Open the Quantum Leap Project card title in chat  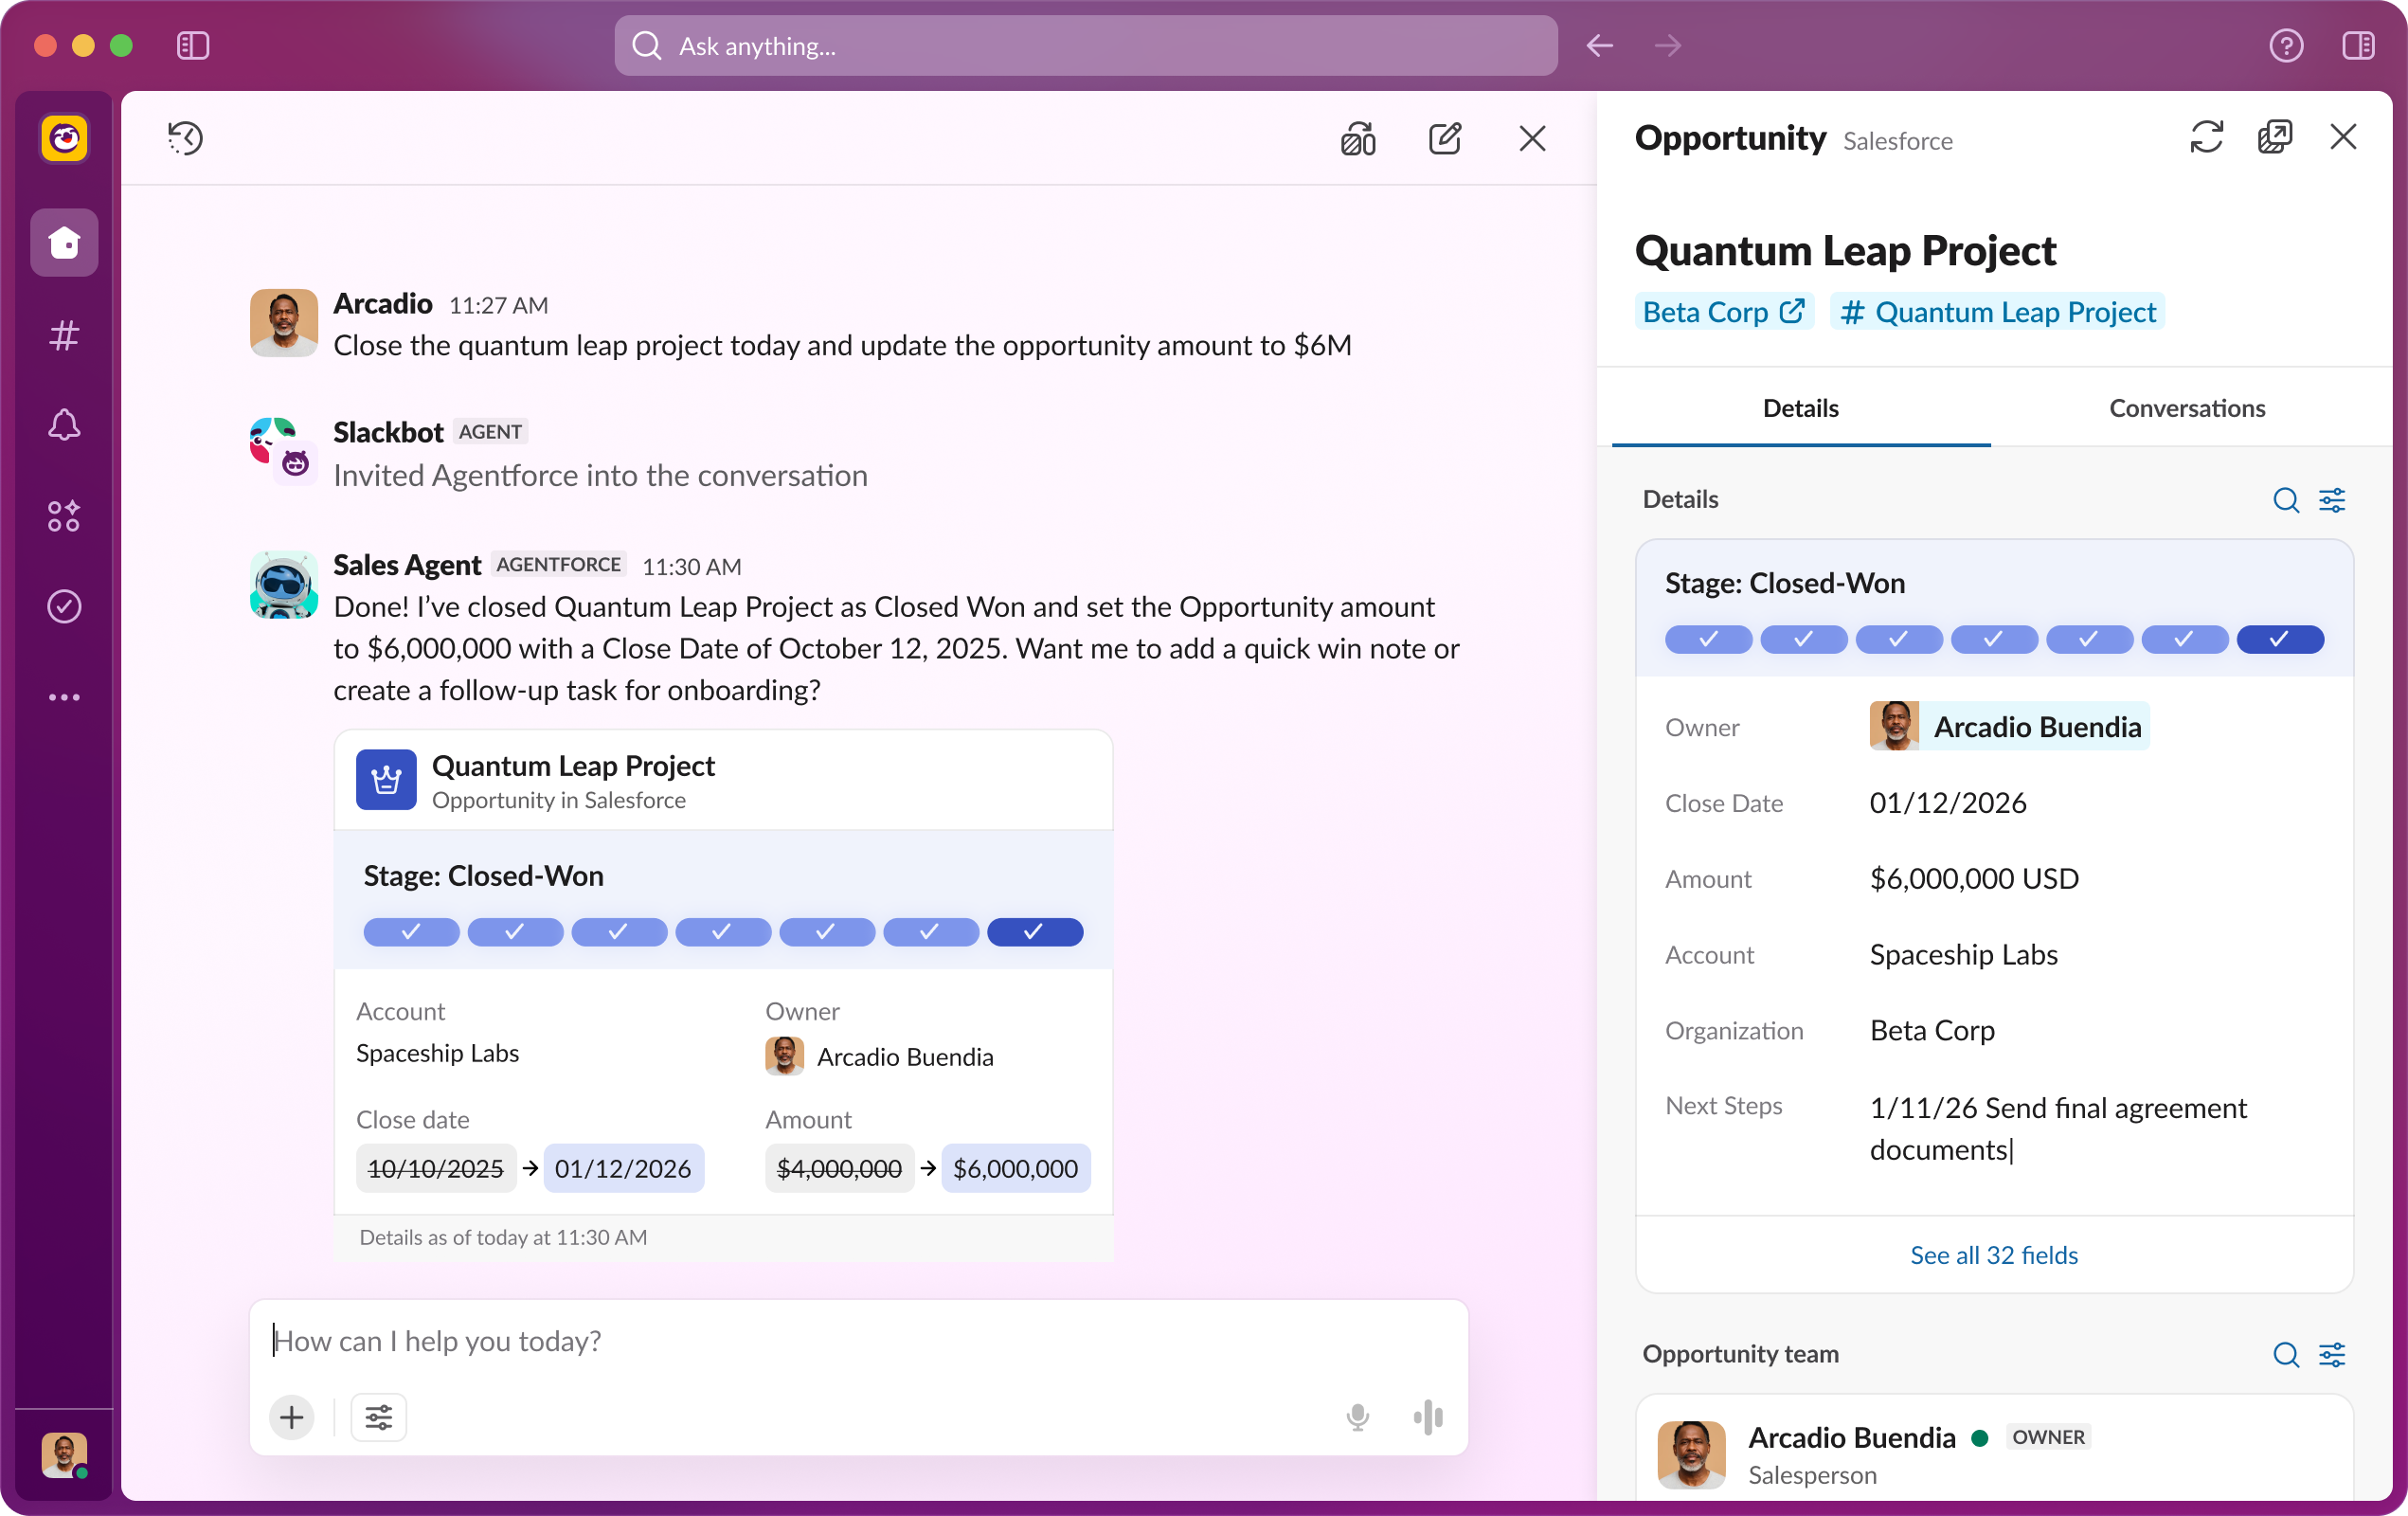coord(573,766)
